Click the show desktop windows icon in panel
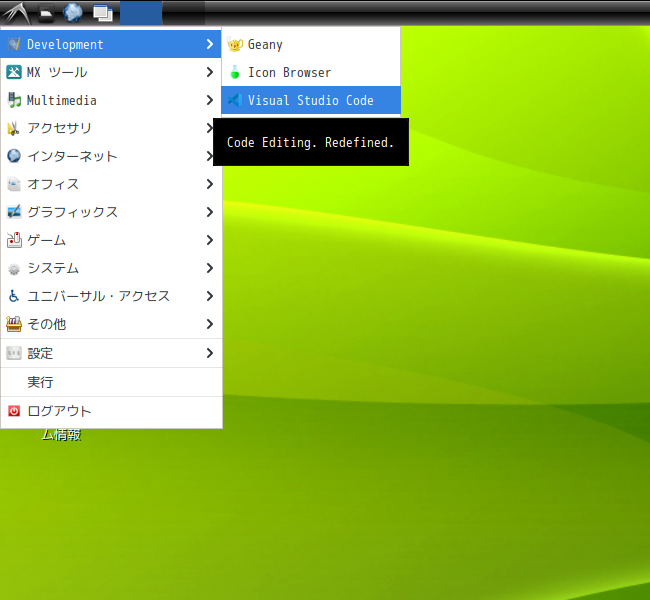Screen dimensions: 650x600 click(x=103, y=13)
